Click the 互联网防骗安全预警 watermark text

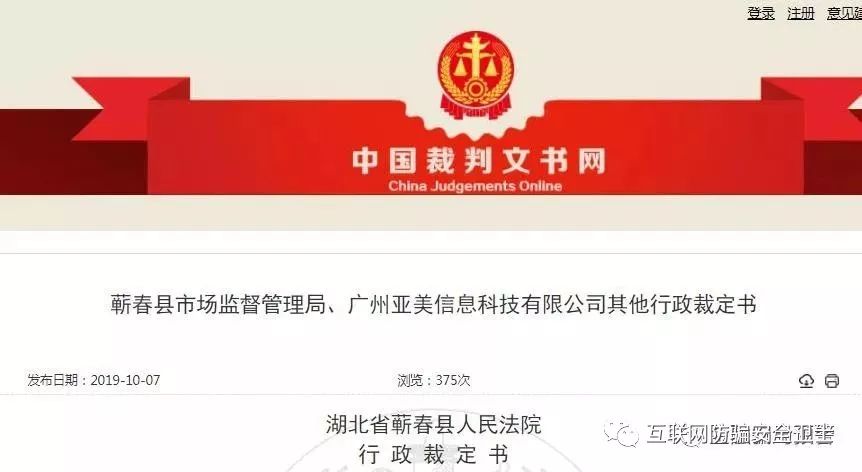click(x=741, y=435)
